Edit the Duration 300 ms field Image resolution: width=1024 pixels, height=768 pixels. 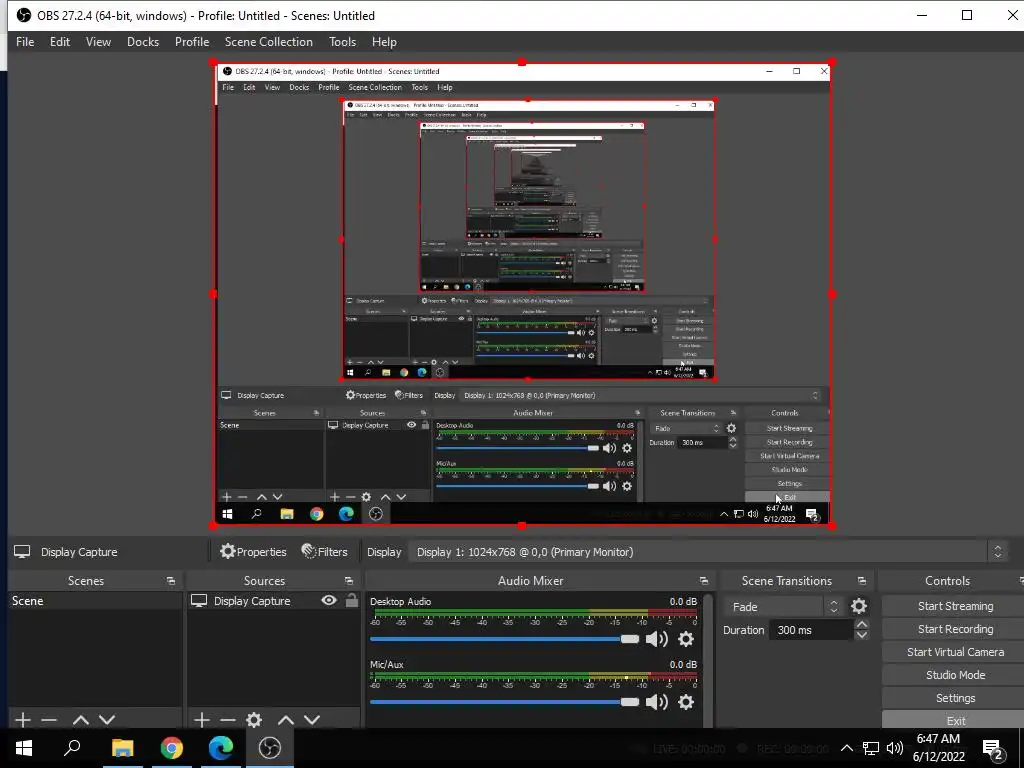tap(812, 630)
